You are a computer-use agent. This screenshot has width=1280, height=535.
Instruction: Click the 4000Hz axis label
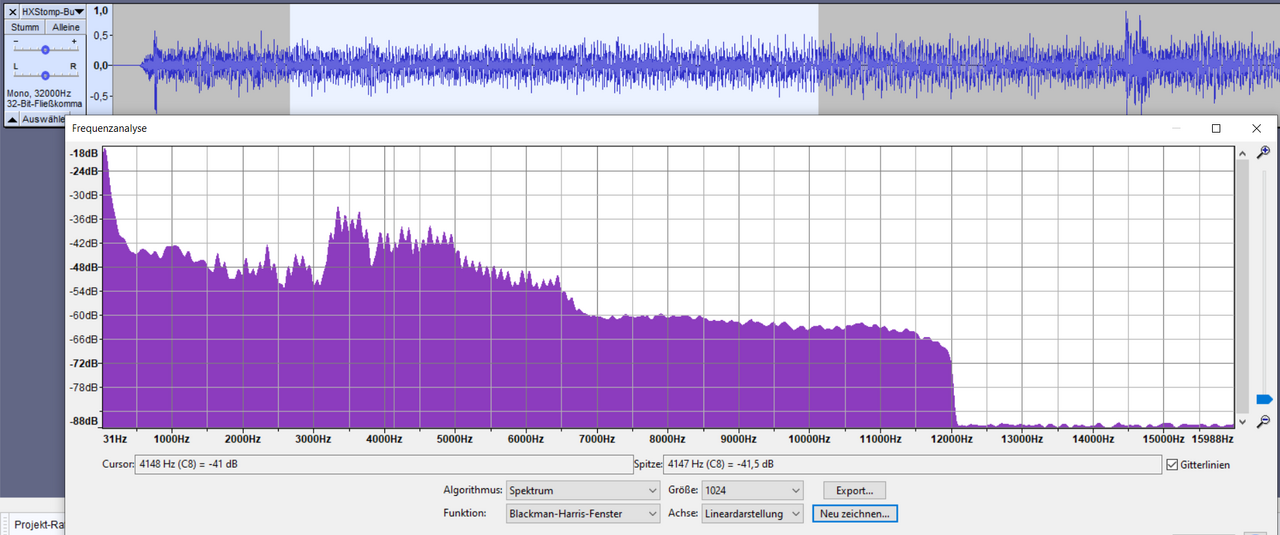[x=384, y=439]
